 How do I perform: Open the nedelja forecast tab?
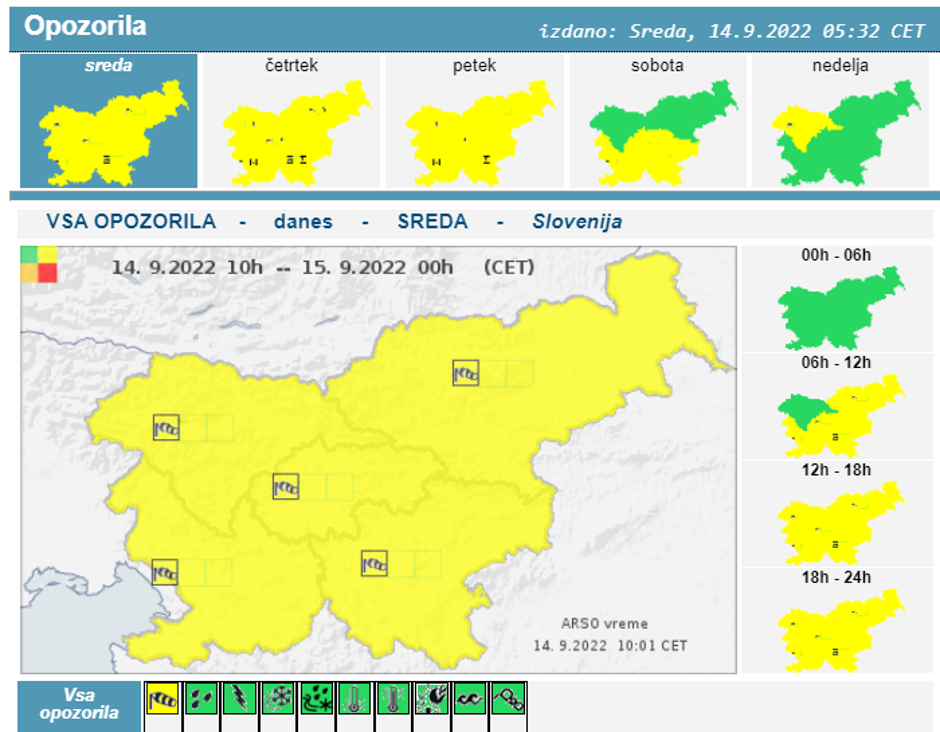[x=840, y=121]
